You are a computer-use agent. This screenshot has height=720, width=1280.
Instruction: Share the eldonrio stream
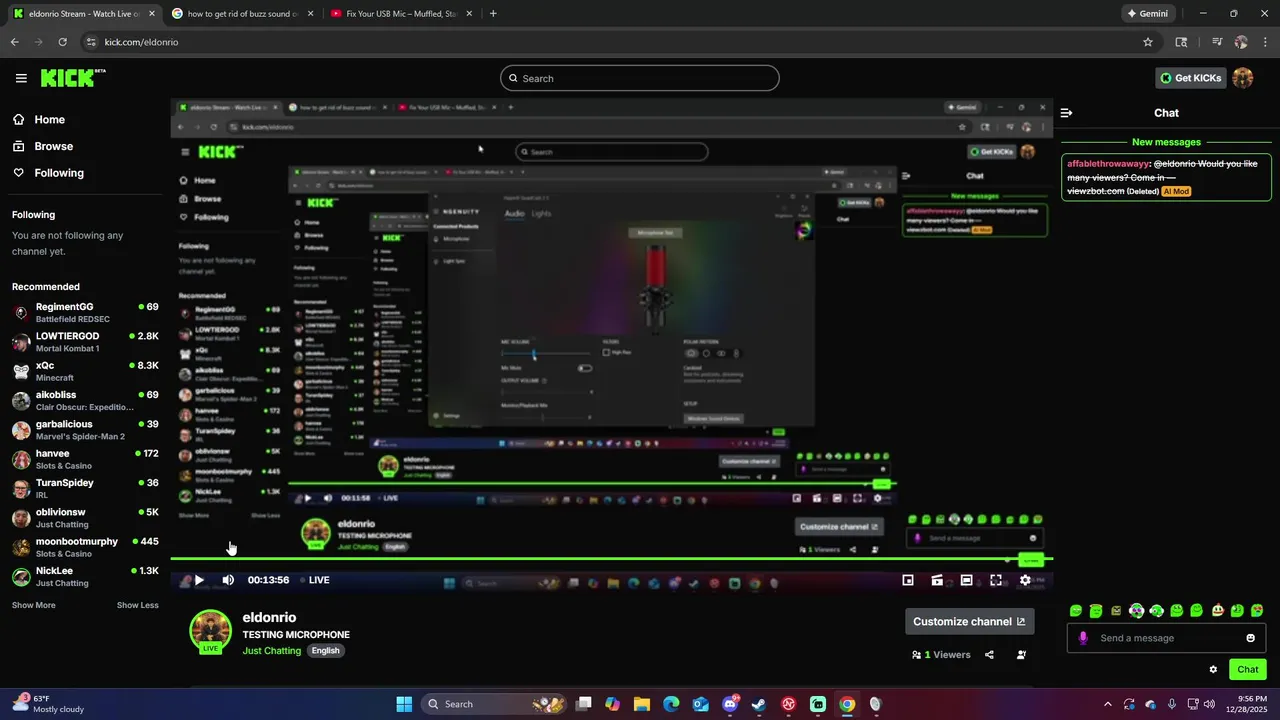pos(989,655)
